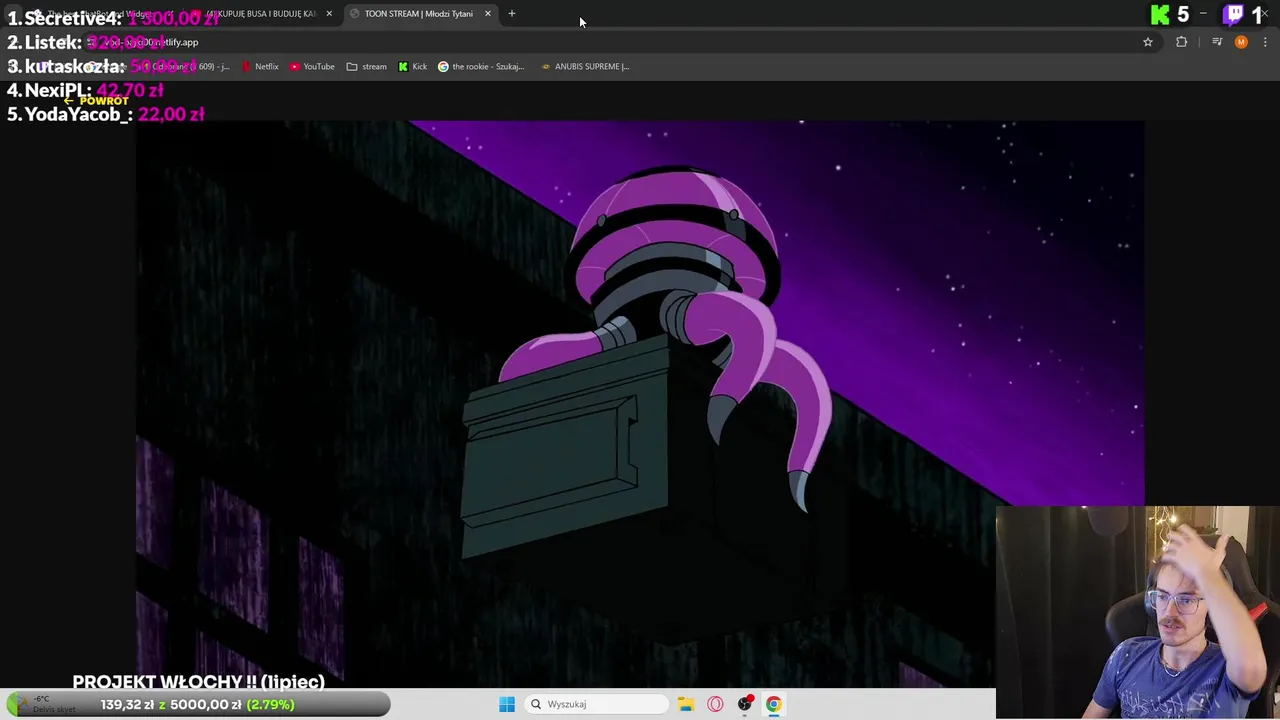Switch to the KUPUJĘ BUSA I BUDUJĘ tab
This screenshot has height=720, width=1280.
coord(260,13)
